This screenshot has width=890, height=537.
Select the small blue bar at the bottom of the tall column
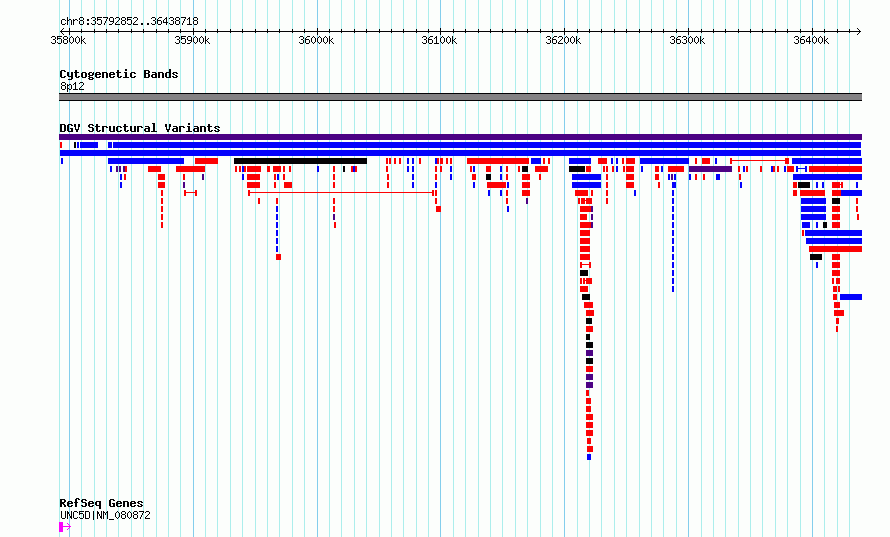[x=589, y=457]
